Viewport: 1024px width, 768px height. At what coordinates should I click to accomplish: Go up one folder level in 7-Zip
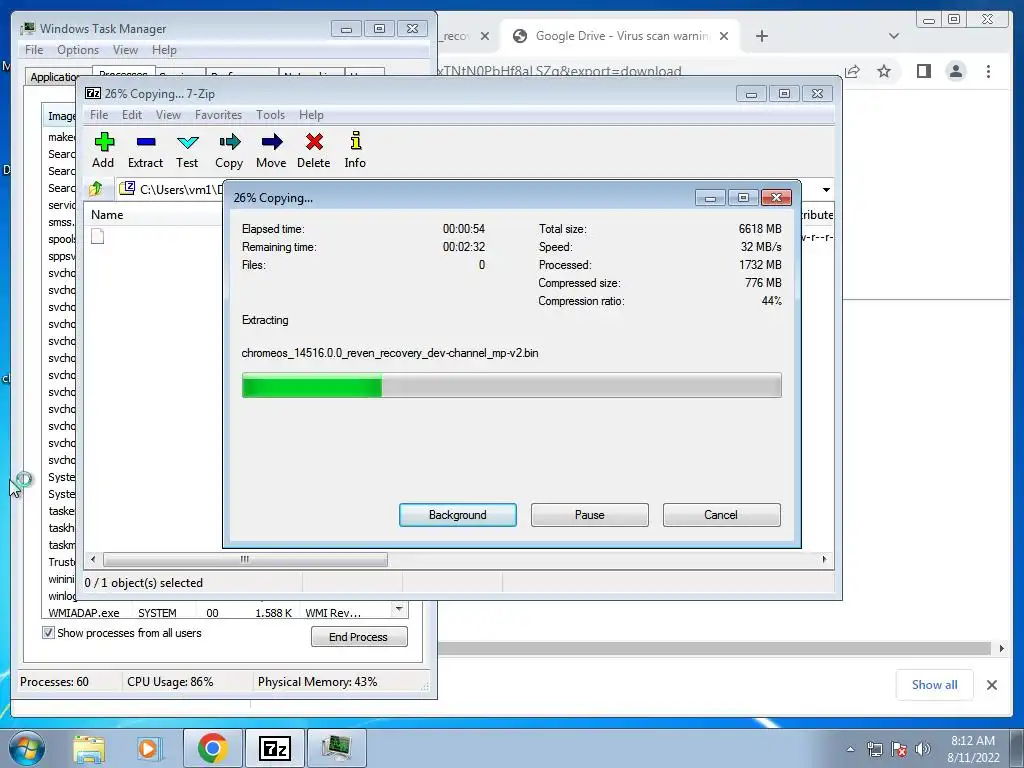(95, 189)
